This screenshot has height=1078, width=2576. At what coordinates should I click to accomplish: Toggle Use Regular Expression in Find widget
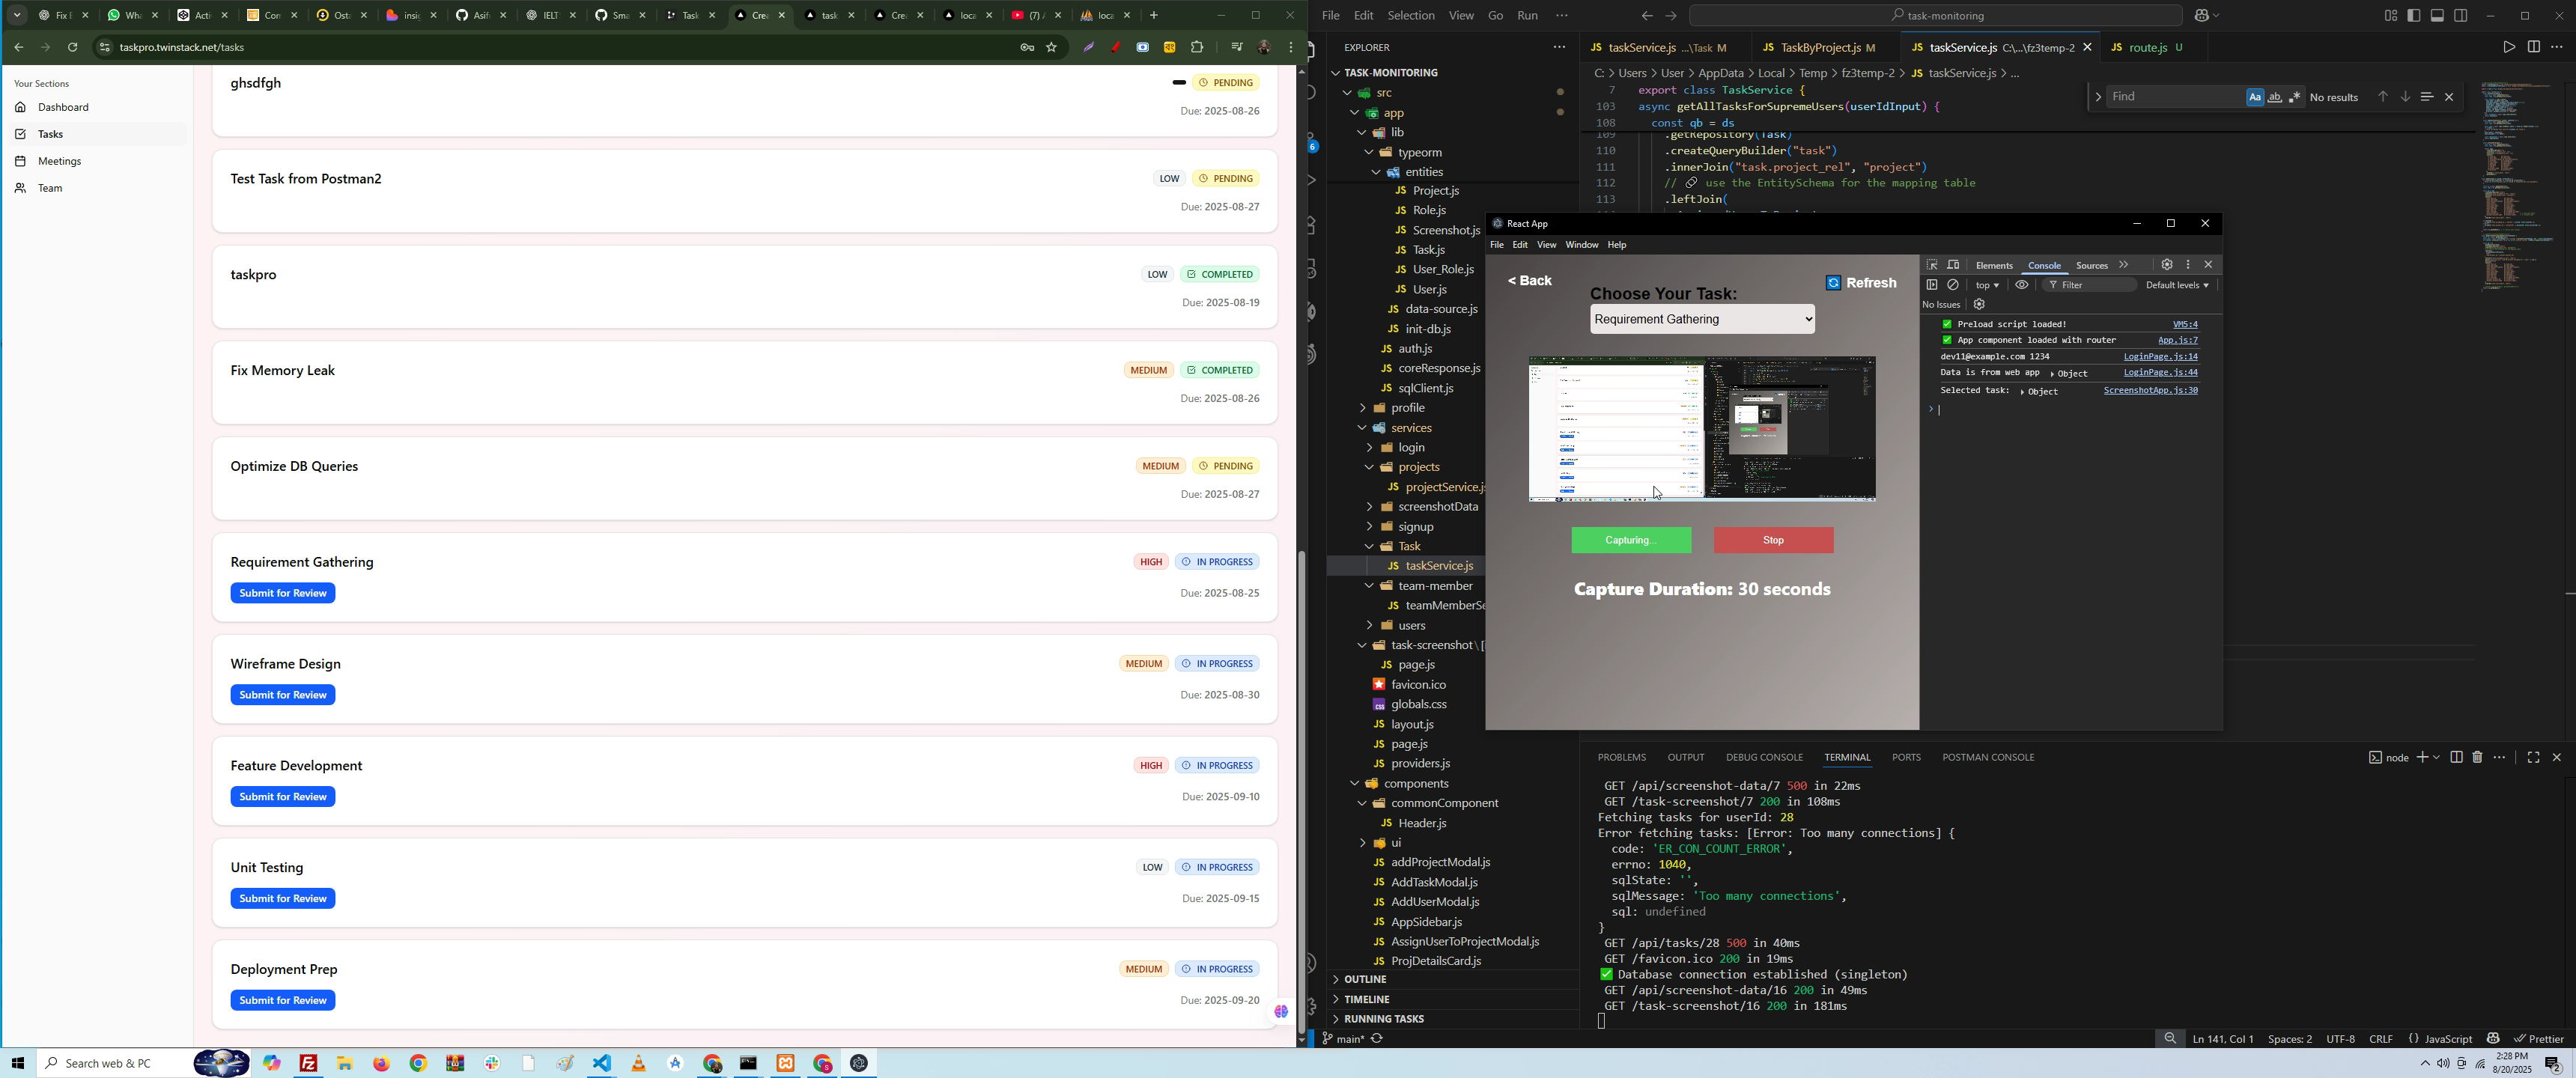coord(2295,98)
